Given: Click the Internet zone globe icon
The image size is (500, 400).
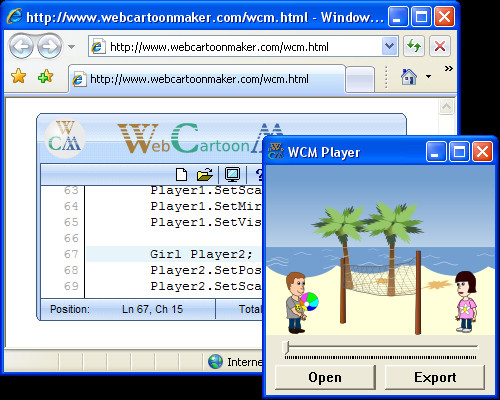Looking at the screenshot, I should tap(215, 362).
